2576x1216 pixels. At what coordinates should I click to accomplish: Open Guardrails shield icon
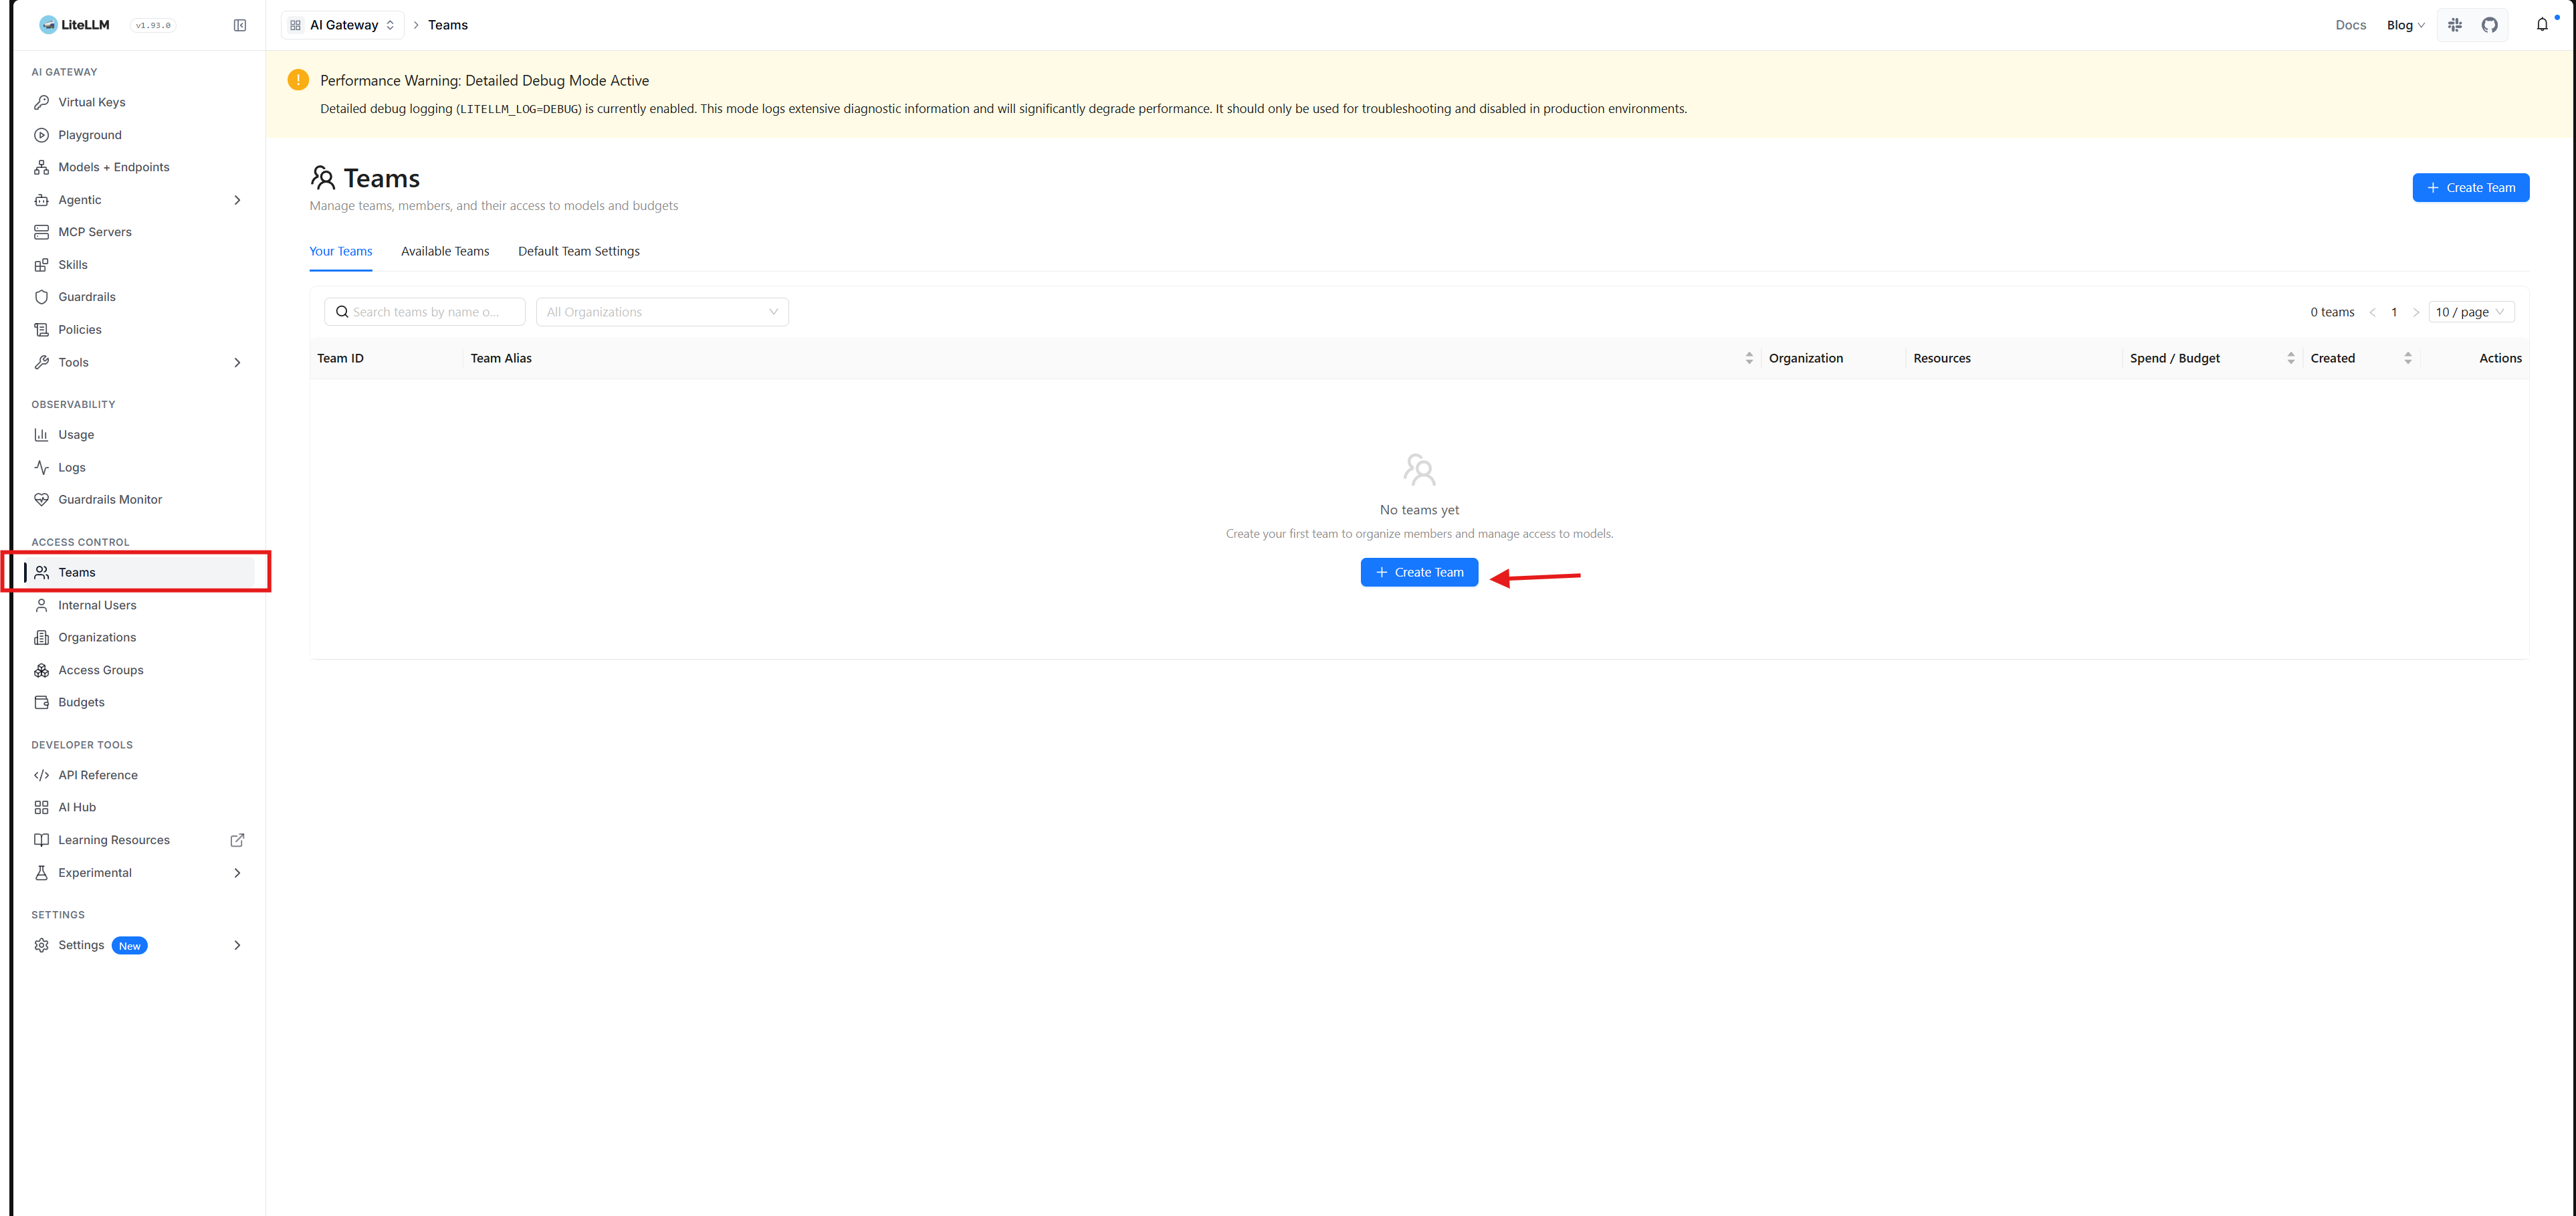click(41, 297)
